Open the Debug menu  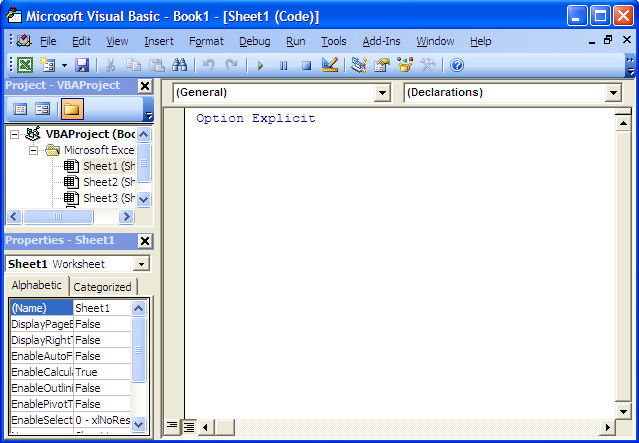(x=255, y=41)
